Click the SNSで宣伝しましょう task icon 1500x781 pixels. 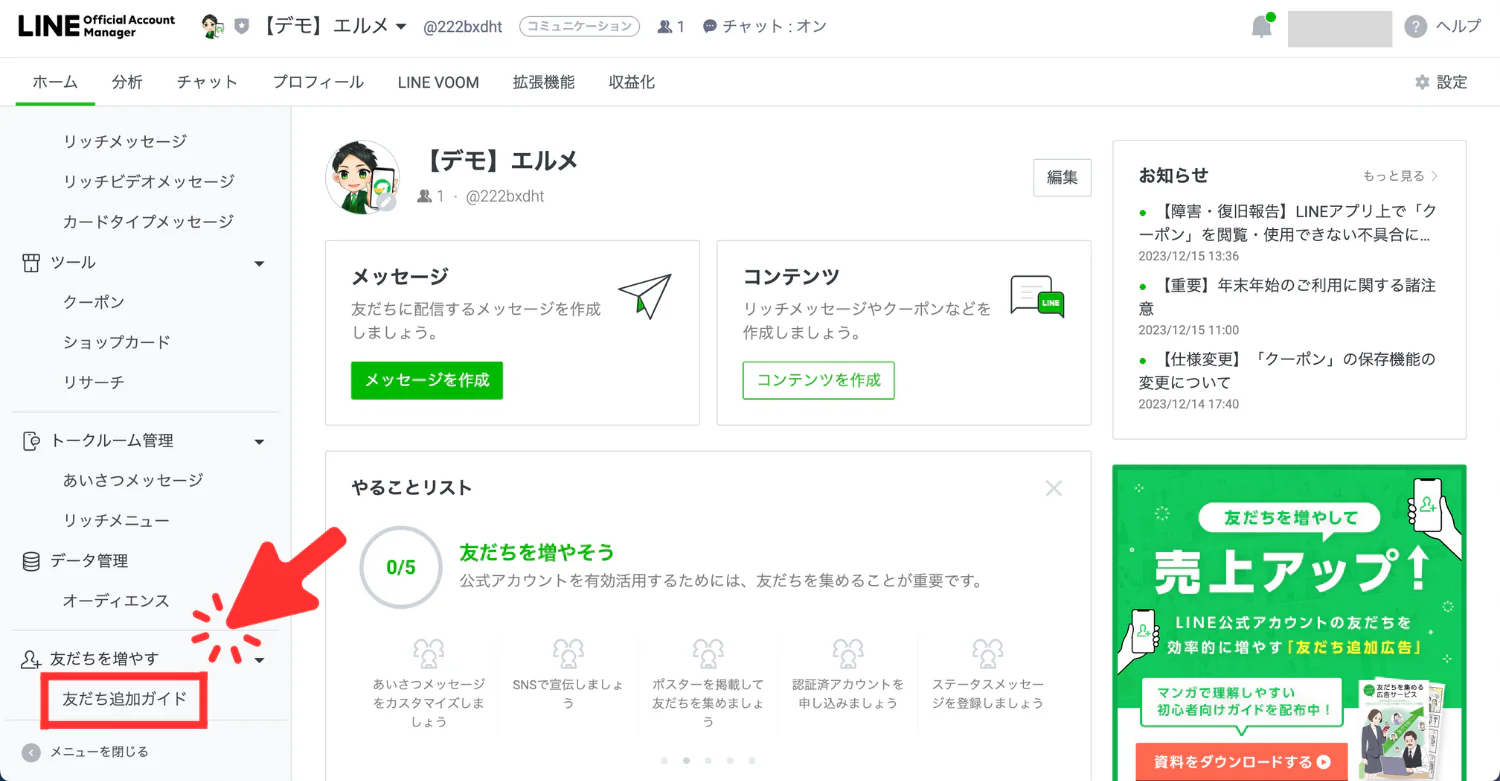pyautogui.click(x=568, y=654)
